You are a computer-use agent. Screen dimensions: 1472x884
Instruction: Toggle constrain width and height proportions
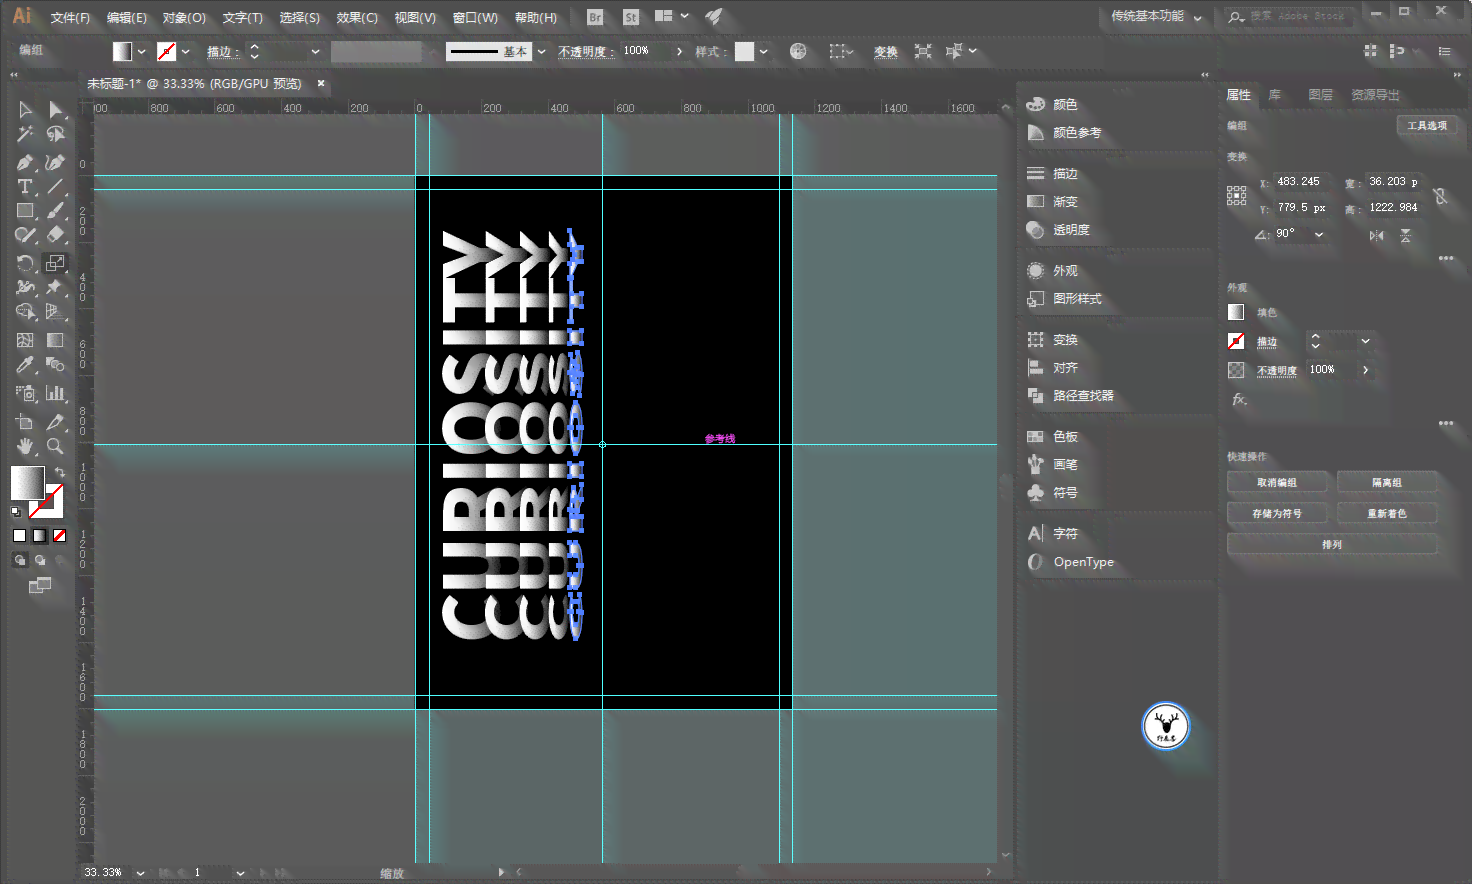click(1440, 196)
